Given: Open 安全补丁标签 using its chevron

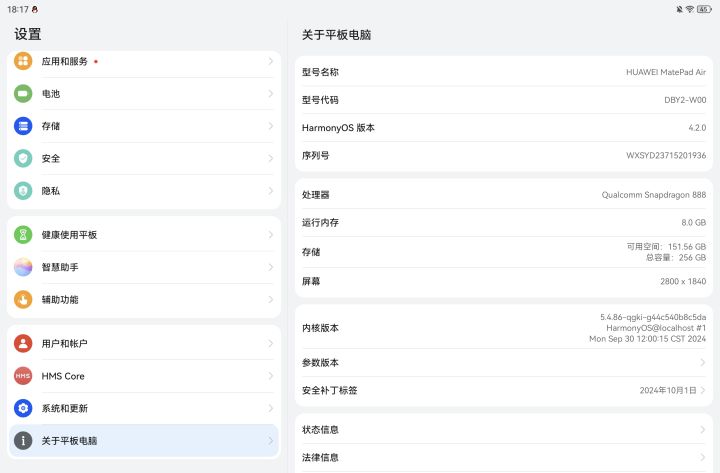Looking at the screenshot, I should [703, 390].
